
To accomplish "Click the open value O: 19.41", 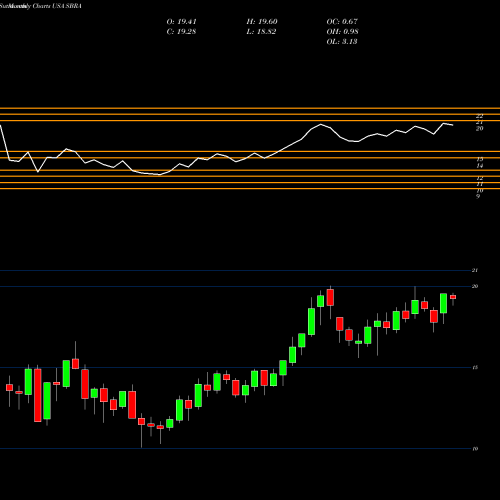I will tap(181, 22).
